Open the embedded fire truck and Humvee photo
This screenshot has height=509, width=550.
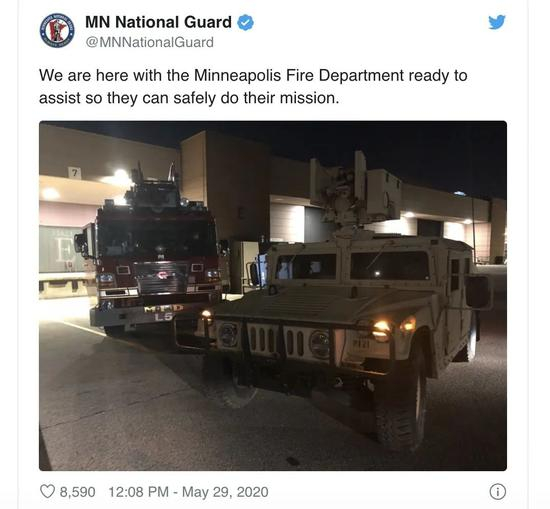273,295
